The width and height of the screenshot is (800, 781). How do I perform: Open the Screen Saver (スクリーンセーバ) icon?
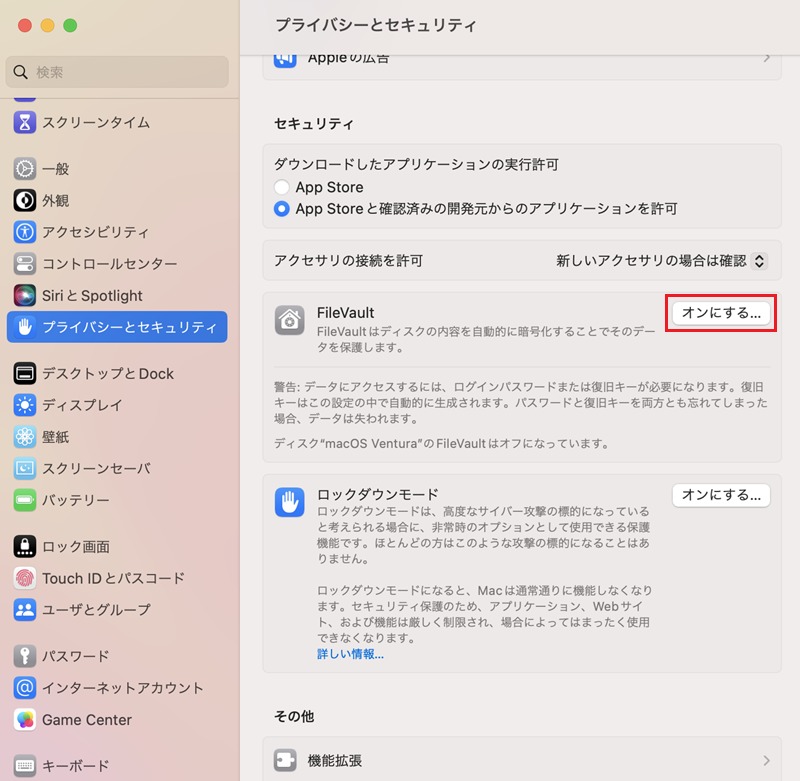tap(24, 468)
